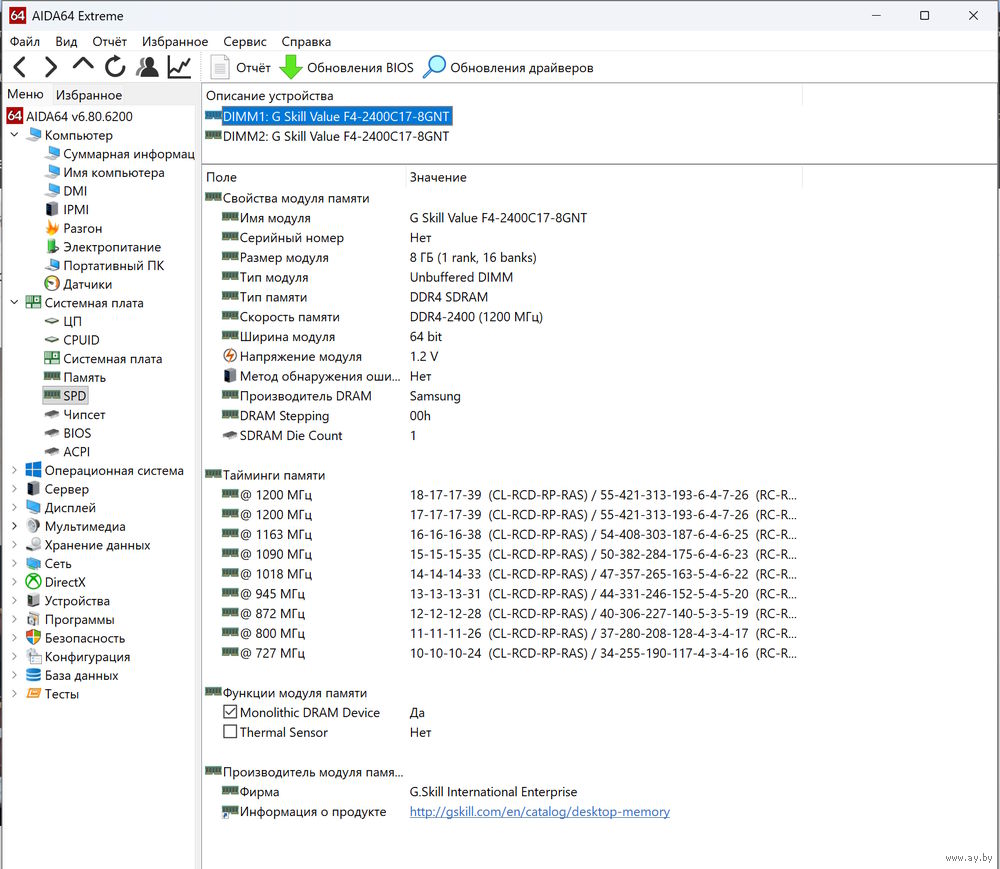Click the Up level arrow icon
The width and height of the screenshot is (1000, 869).
coord(83,66)
